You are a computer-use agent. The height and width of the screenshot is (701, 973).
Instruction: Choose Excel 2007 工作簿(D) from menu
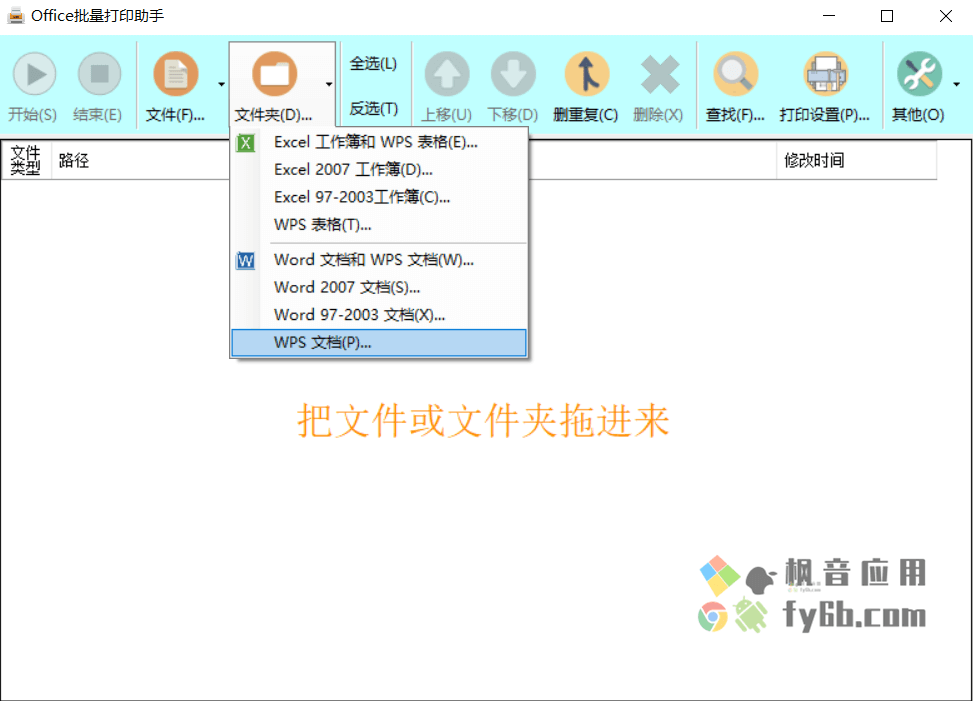pyautogui.click(x=379, y=169)
